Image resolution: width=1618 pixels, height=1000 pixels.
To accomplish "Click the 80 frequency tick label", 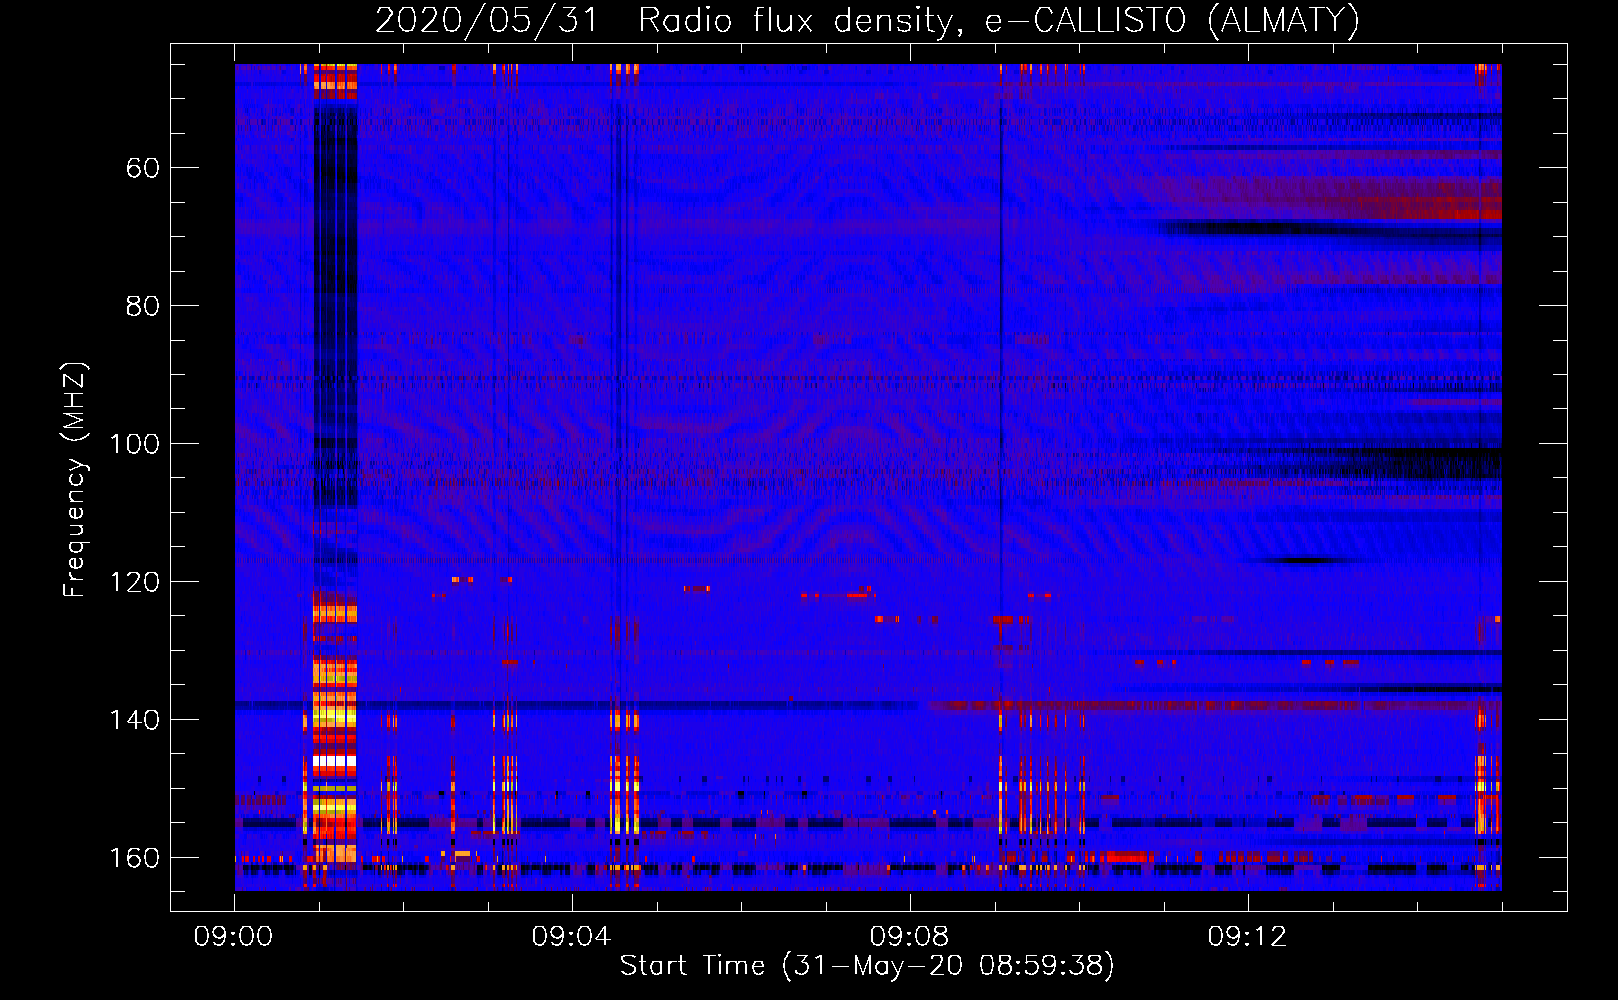I will pos(143,306).
